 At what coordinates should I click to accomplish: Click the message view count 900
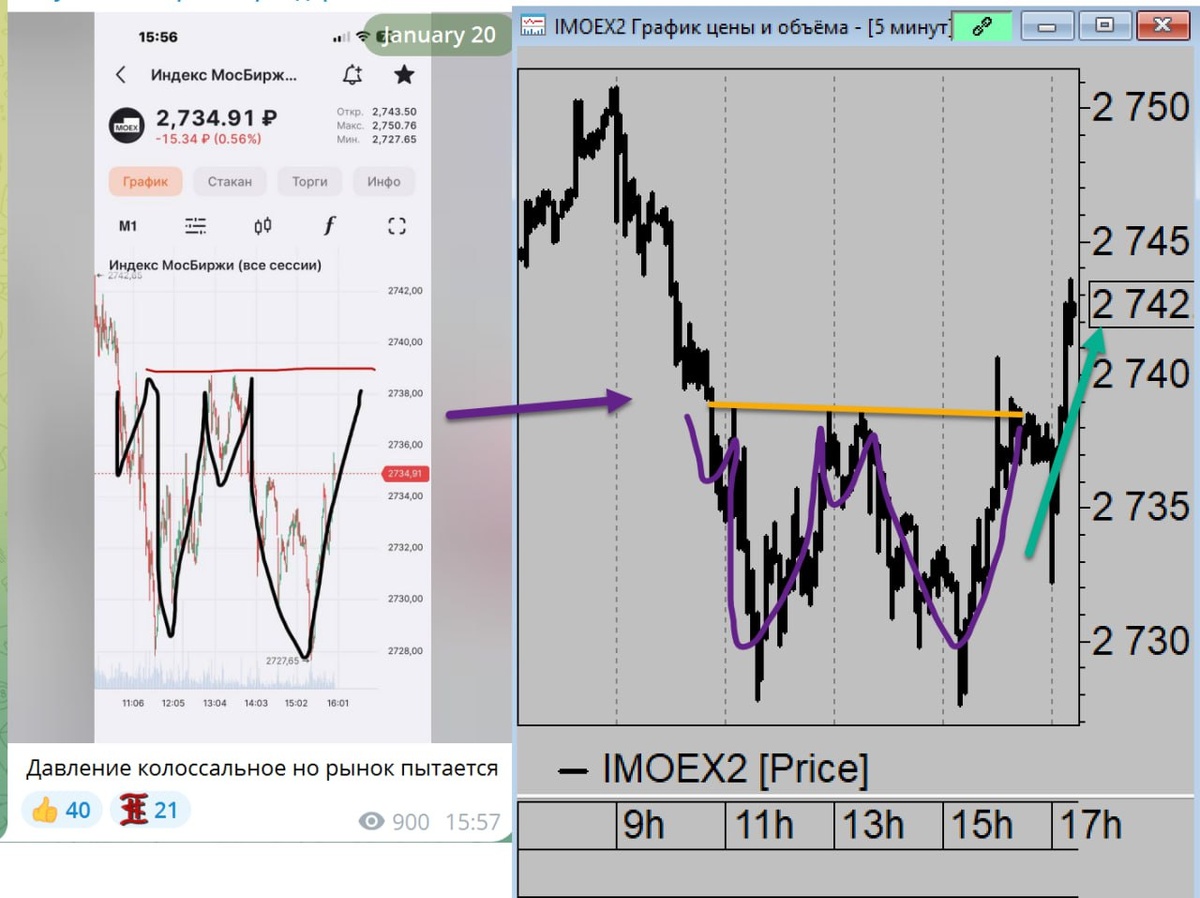[x=396, y=822]
